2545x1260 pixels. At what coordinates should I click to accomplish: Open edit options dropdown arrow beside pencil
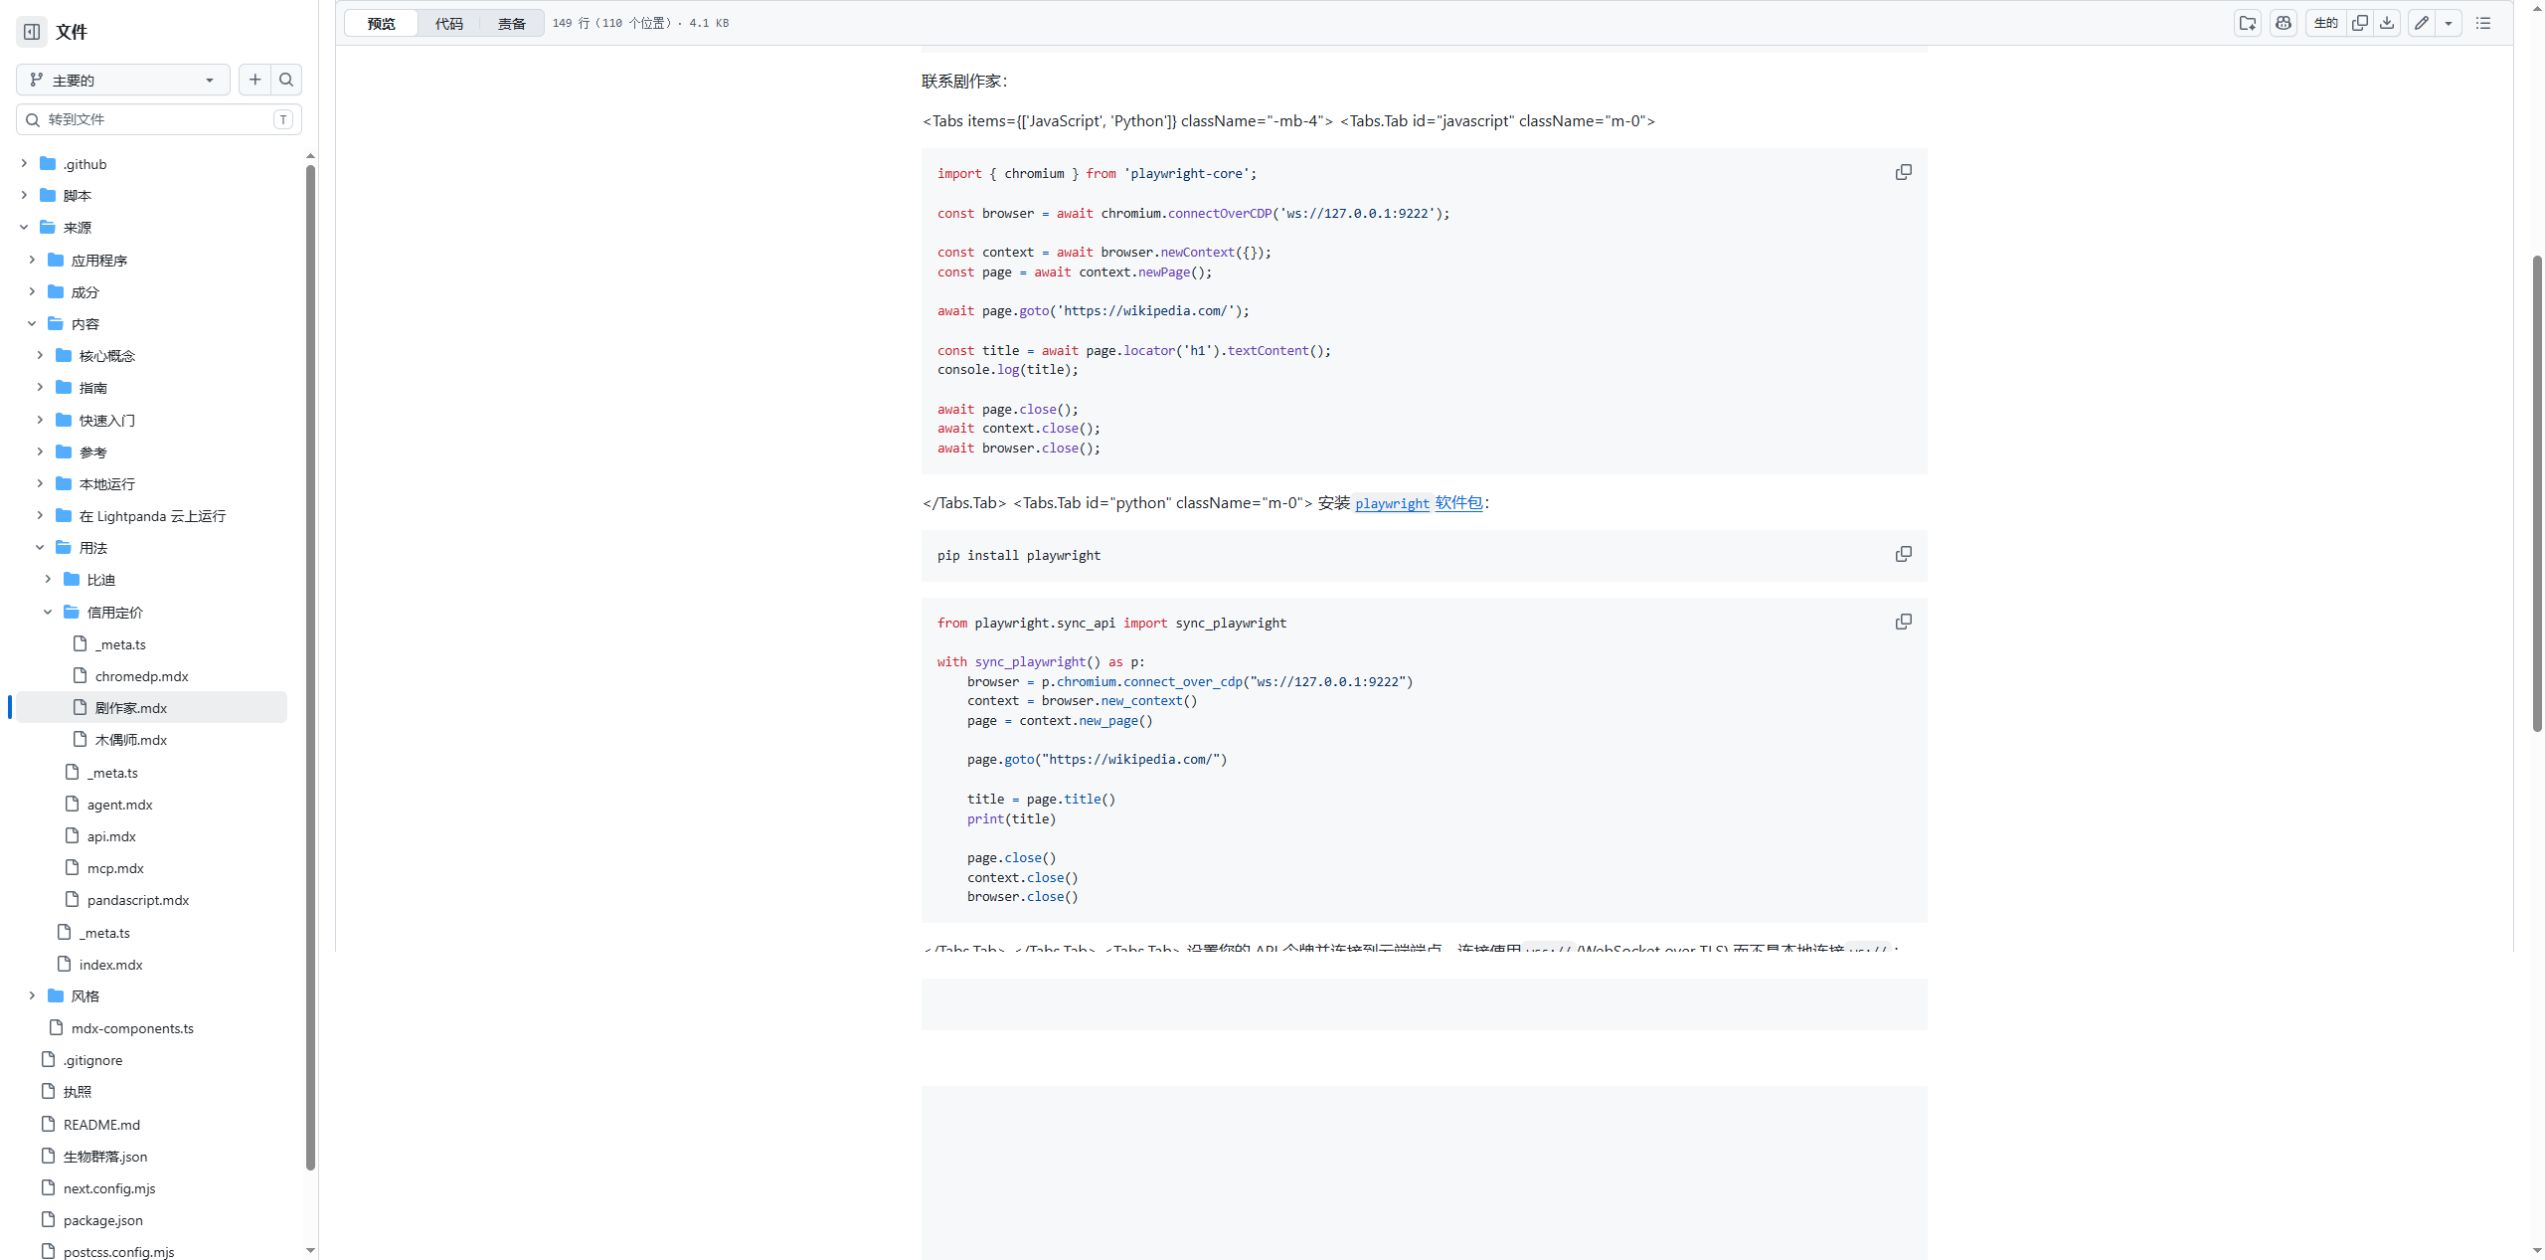[x=2448, y=23]
